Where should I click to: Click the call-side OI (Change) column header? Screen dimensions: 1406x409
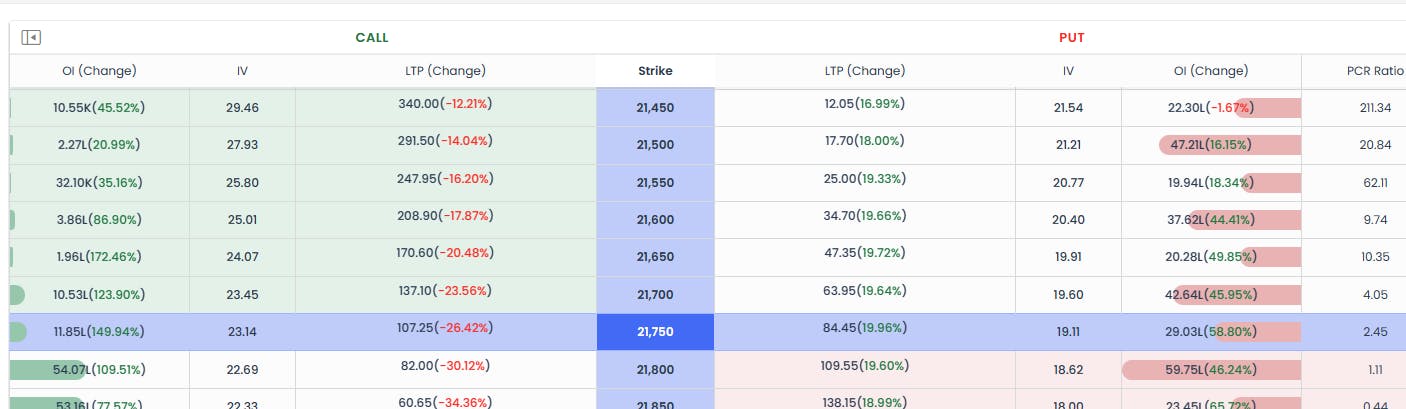point(99,71)
